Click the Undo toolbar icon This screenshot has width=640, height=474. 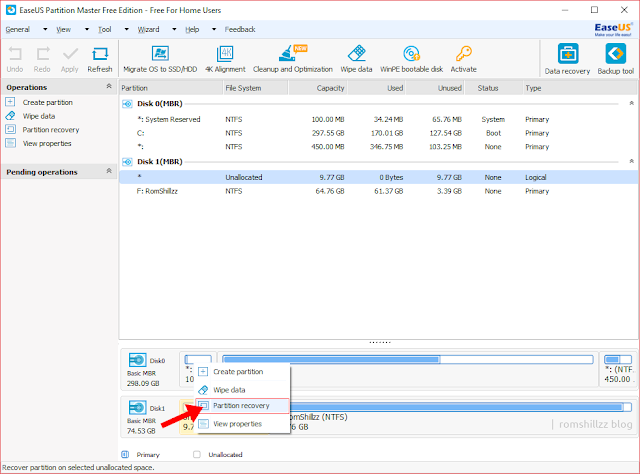click(15, 59)
